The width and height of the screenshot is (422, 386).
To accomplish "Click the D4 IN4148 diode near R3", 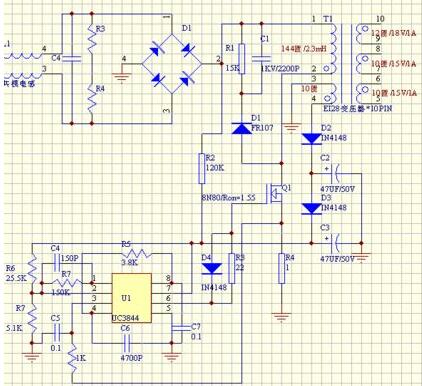I will tap(212, 269).
